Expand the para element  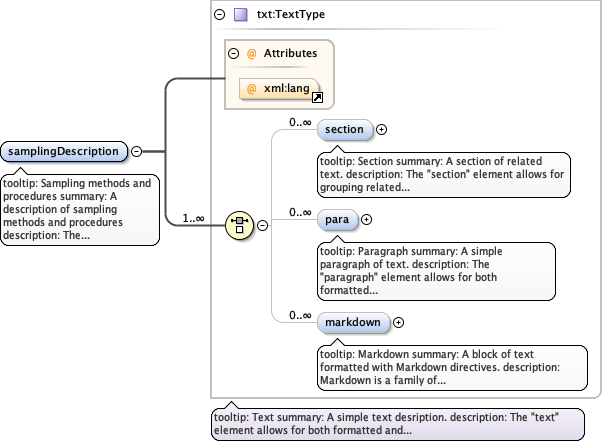(x=366, y=219)
